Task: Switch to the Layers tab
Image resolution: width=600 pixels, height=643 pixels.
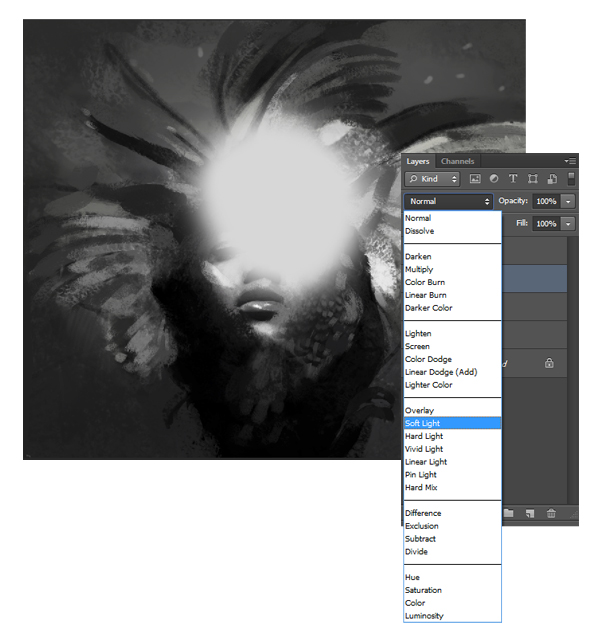Action: 418,161
